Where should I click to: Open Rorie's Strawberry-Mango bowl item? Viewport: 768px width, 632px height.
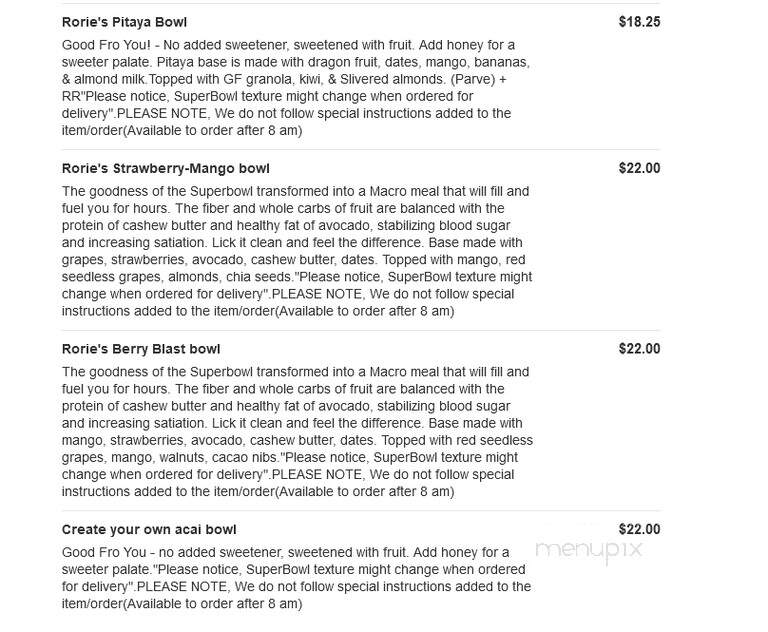tap(166, 169)
